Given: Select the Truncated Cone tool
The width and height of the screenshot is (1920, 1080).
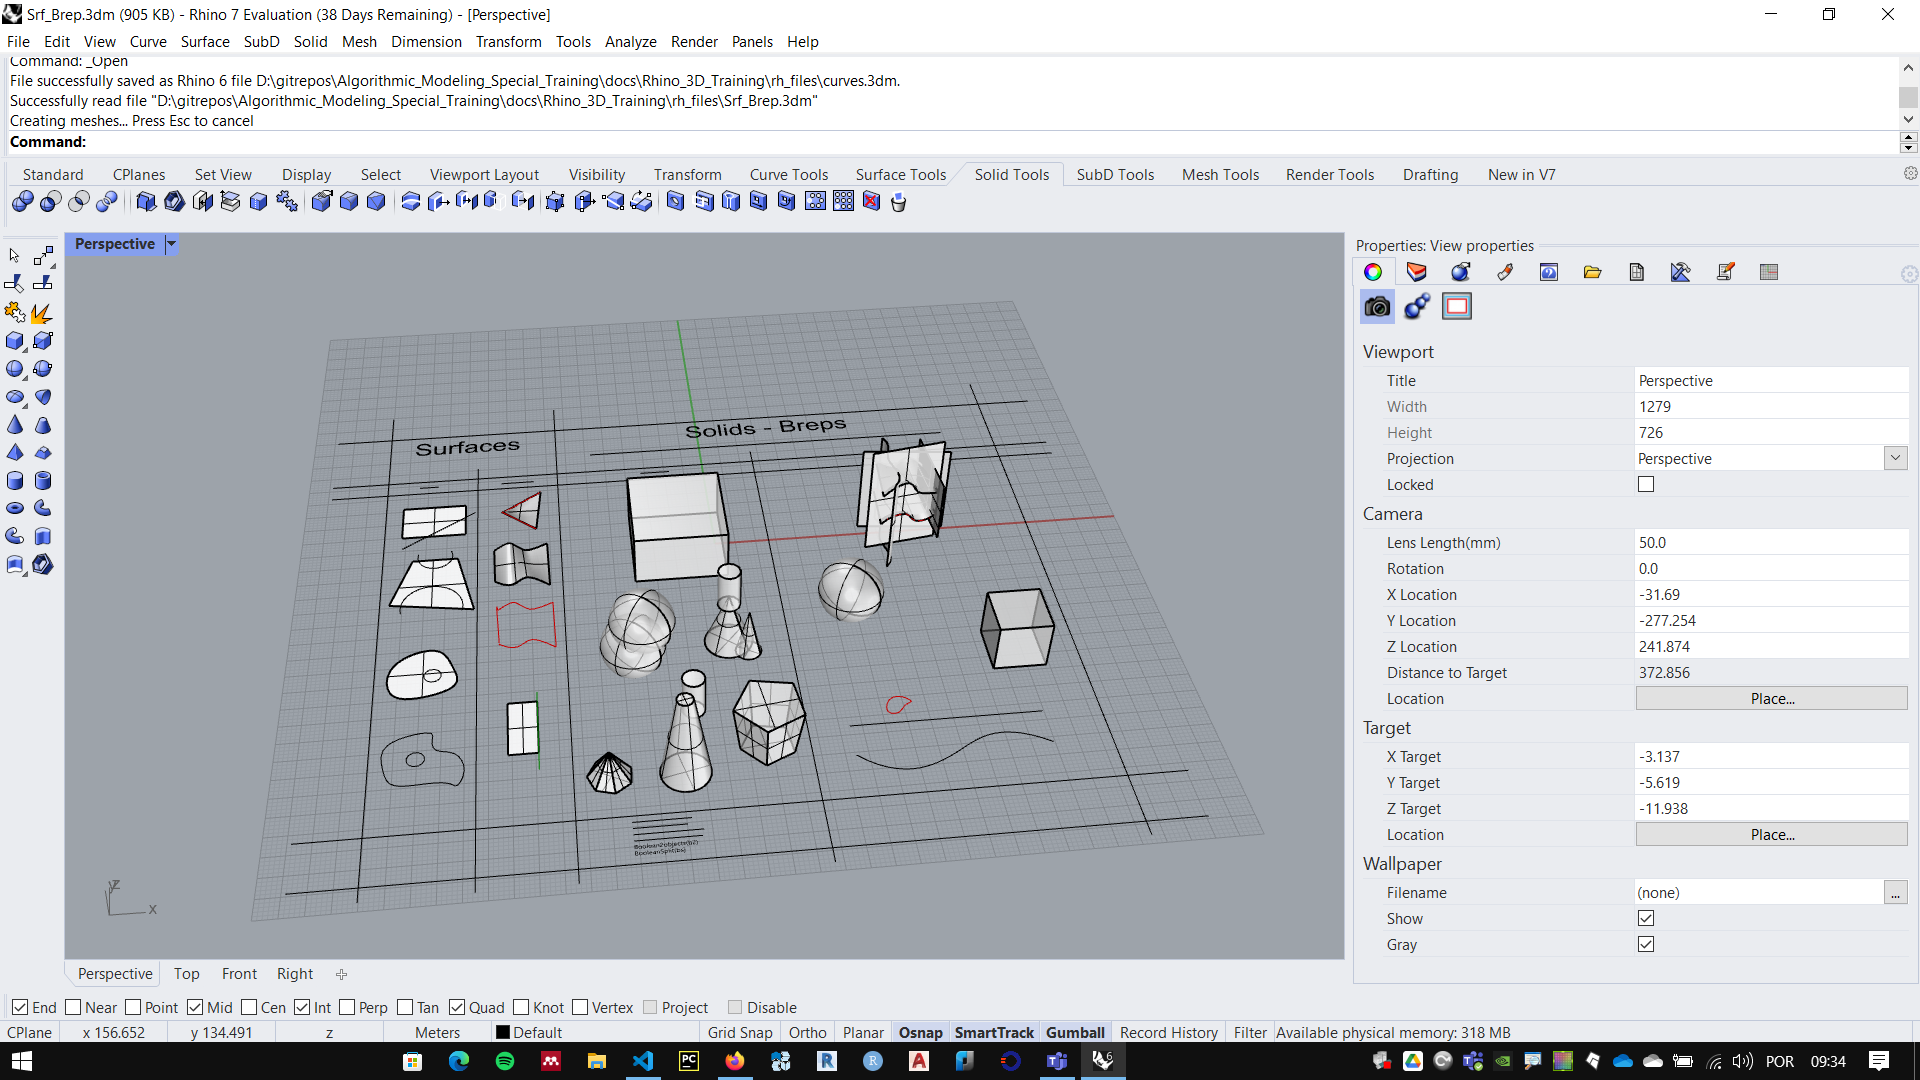Looking at the screenshot, I should [43, 425].
